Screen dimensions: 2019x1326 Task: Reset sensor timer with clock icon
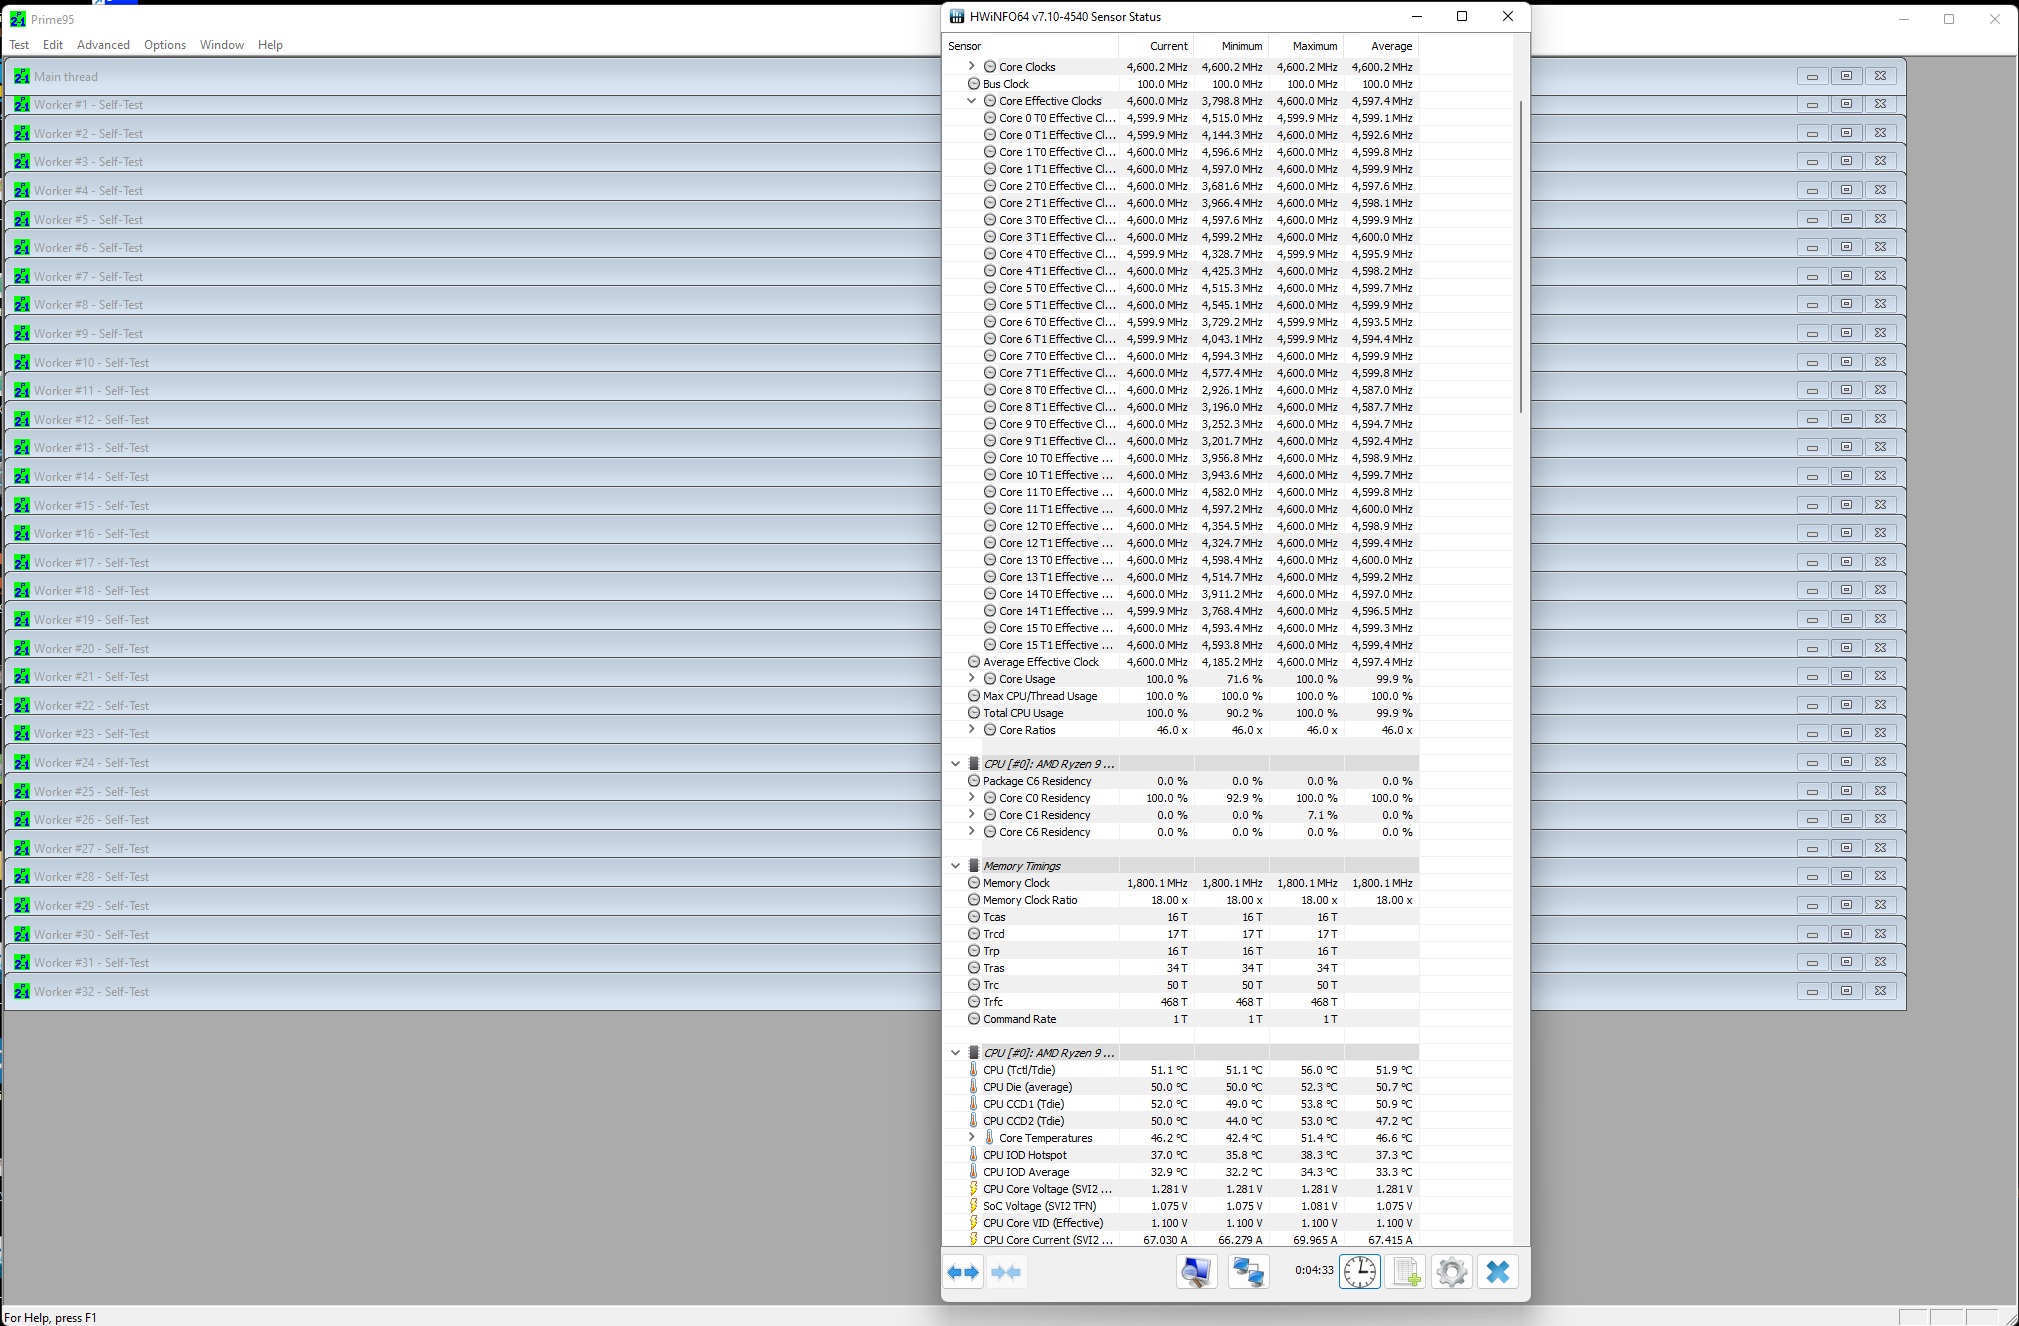[1359, 1272]
